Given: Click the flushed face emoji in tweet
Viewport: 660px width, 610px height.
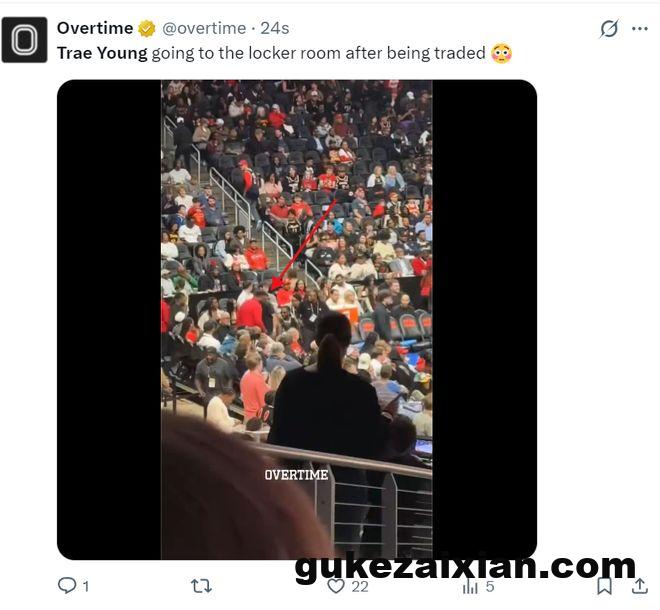Looking at the screenshot, I should click(502, 53).
